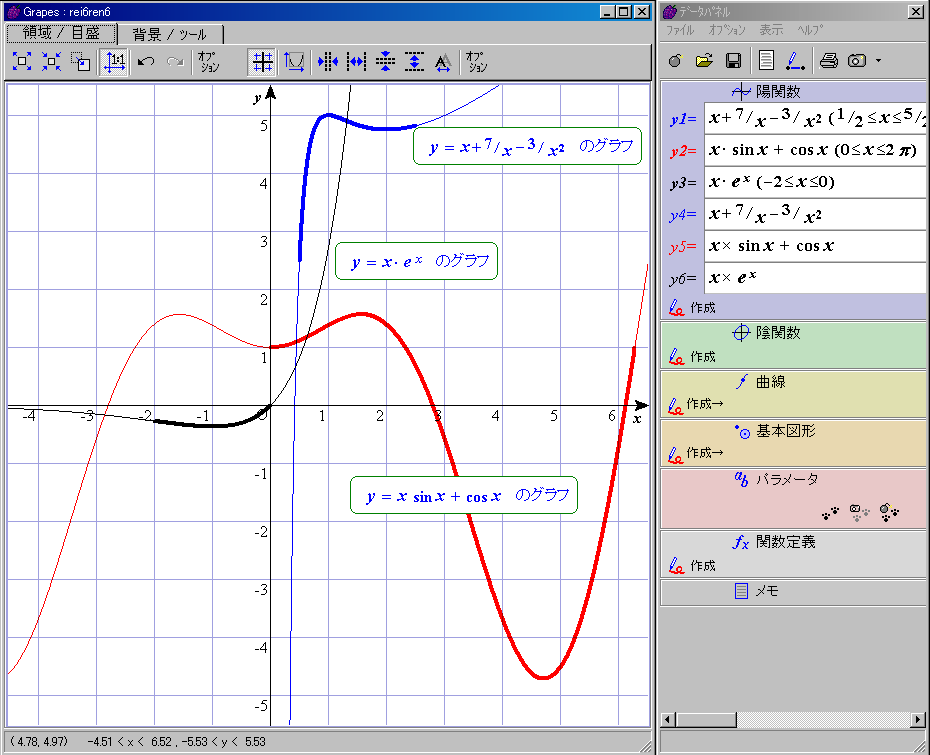
Task: Toggle the y5= function label
Action: pos(683,247)
